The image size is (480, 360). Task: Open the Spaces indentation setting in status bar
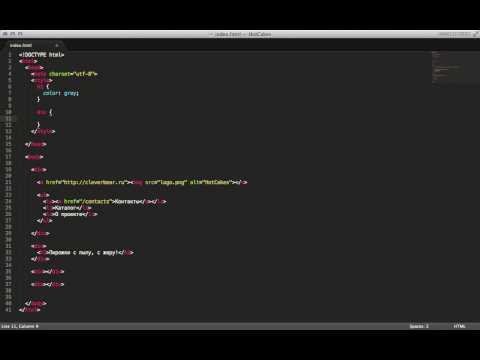click(x=419, y=326)
